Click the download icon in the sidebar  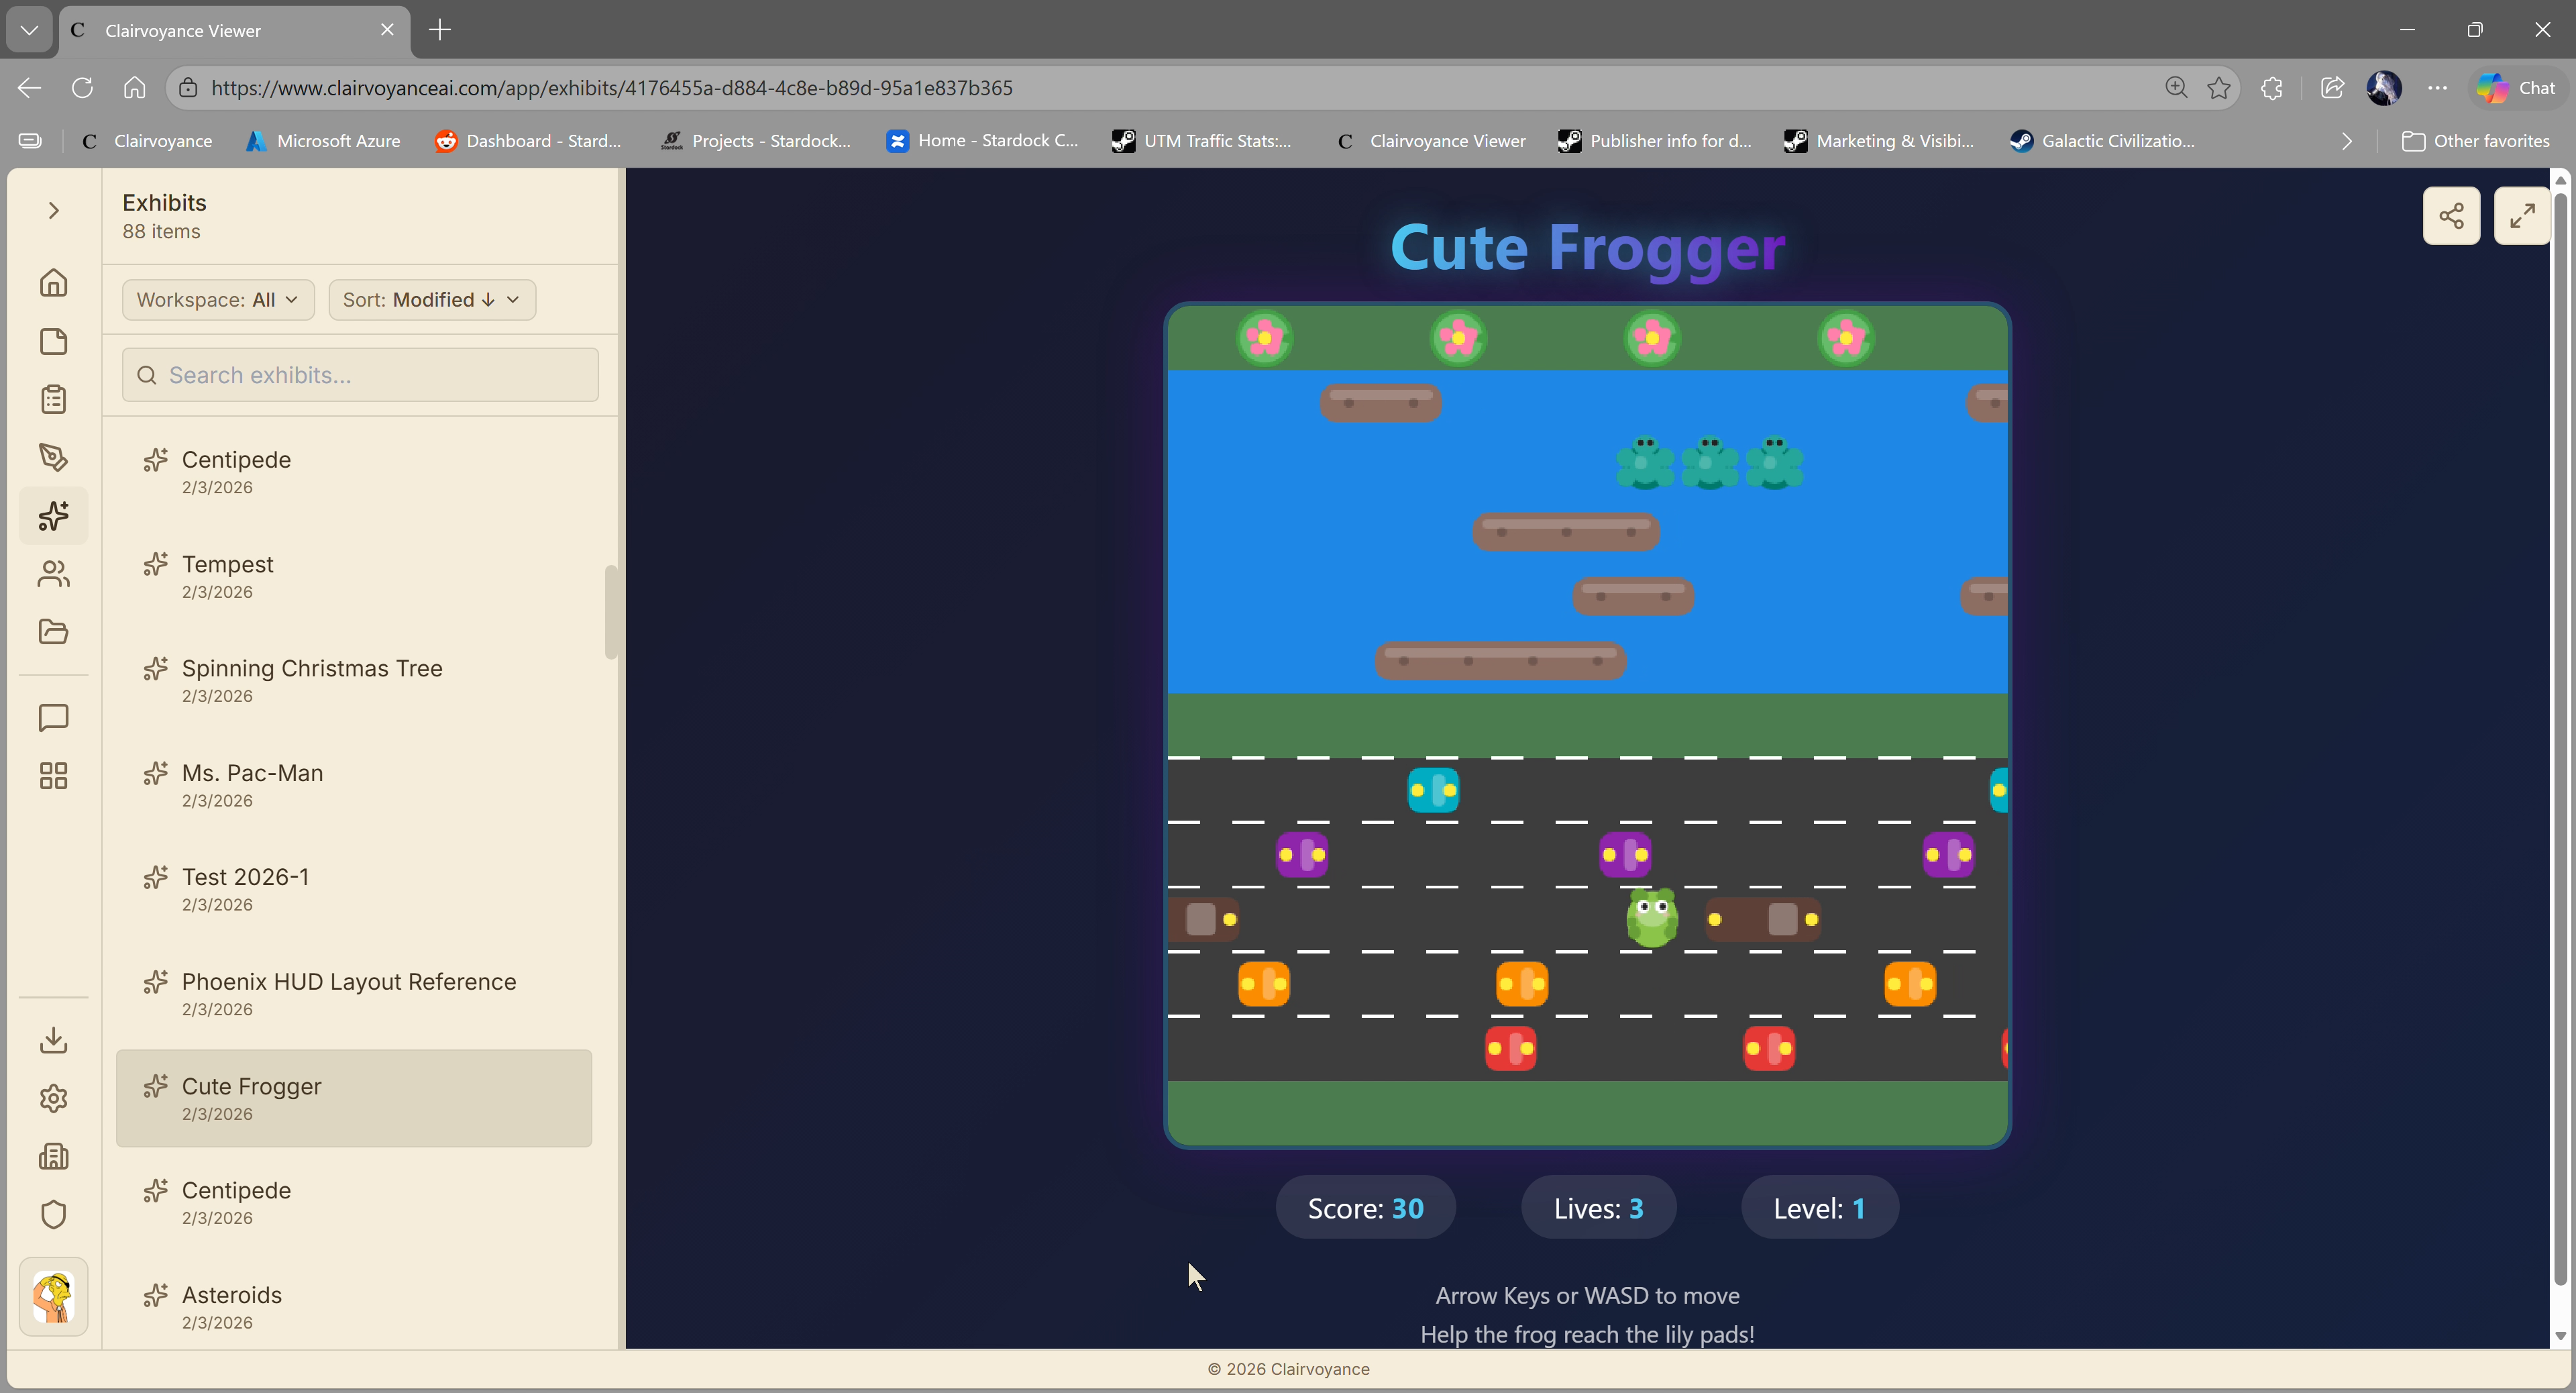53,1040
